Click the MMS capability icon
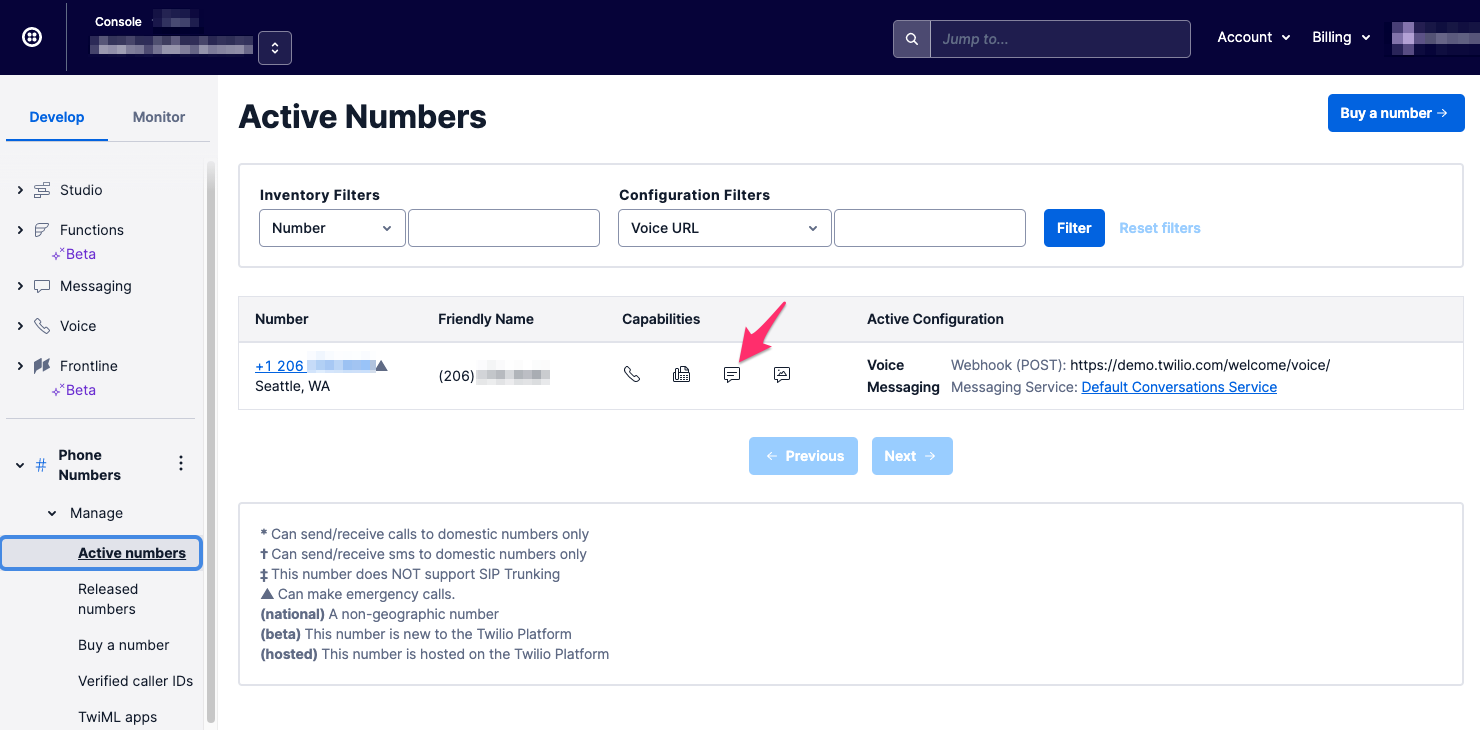 [x=782, y=374]
